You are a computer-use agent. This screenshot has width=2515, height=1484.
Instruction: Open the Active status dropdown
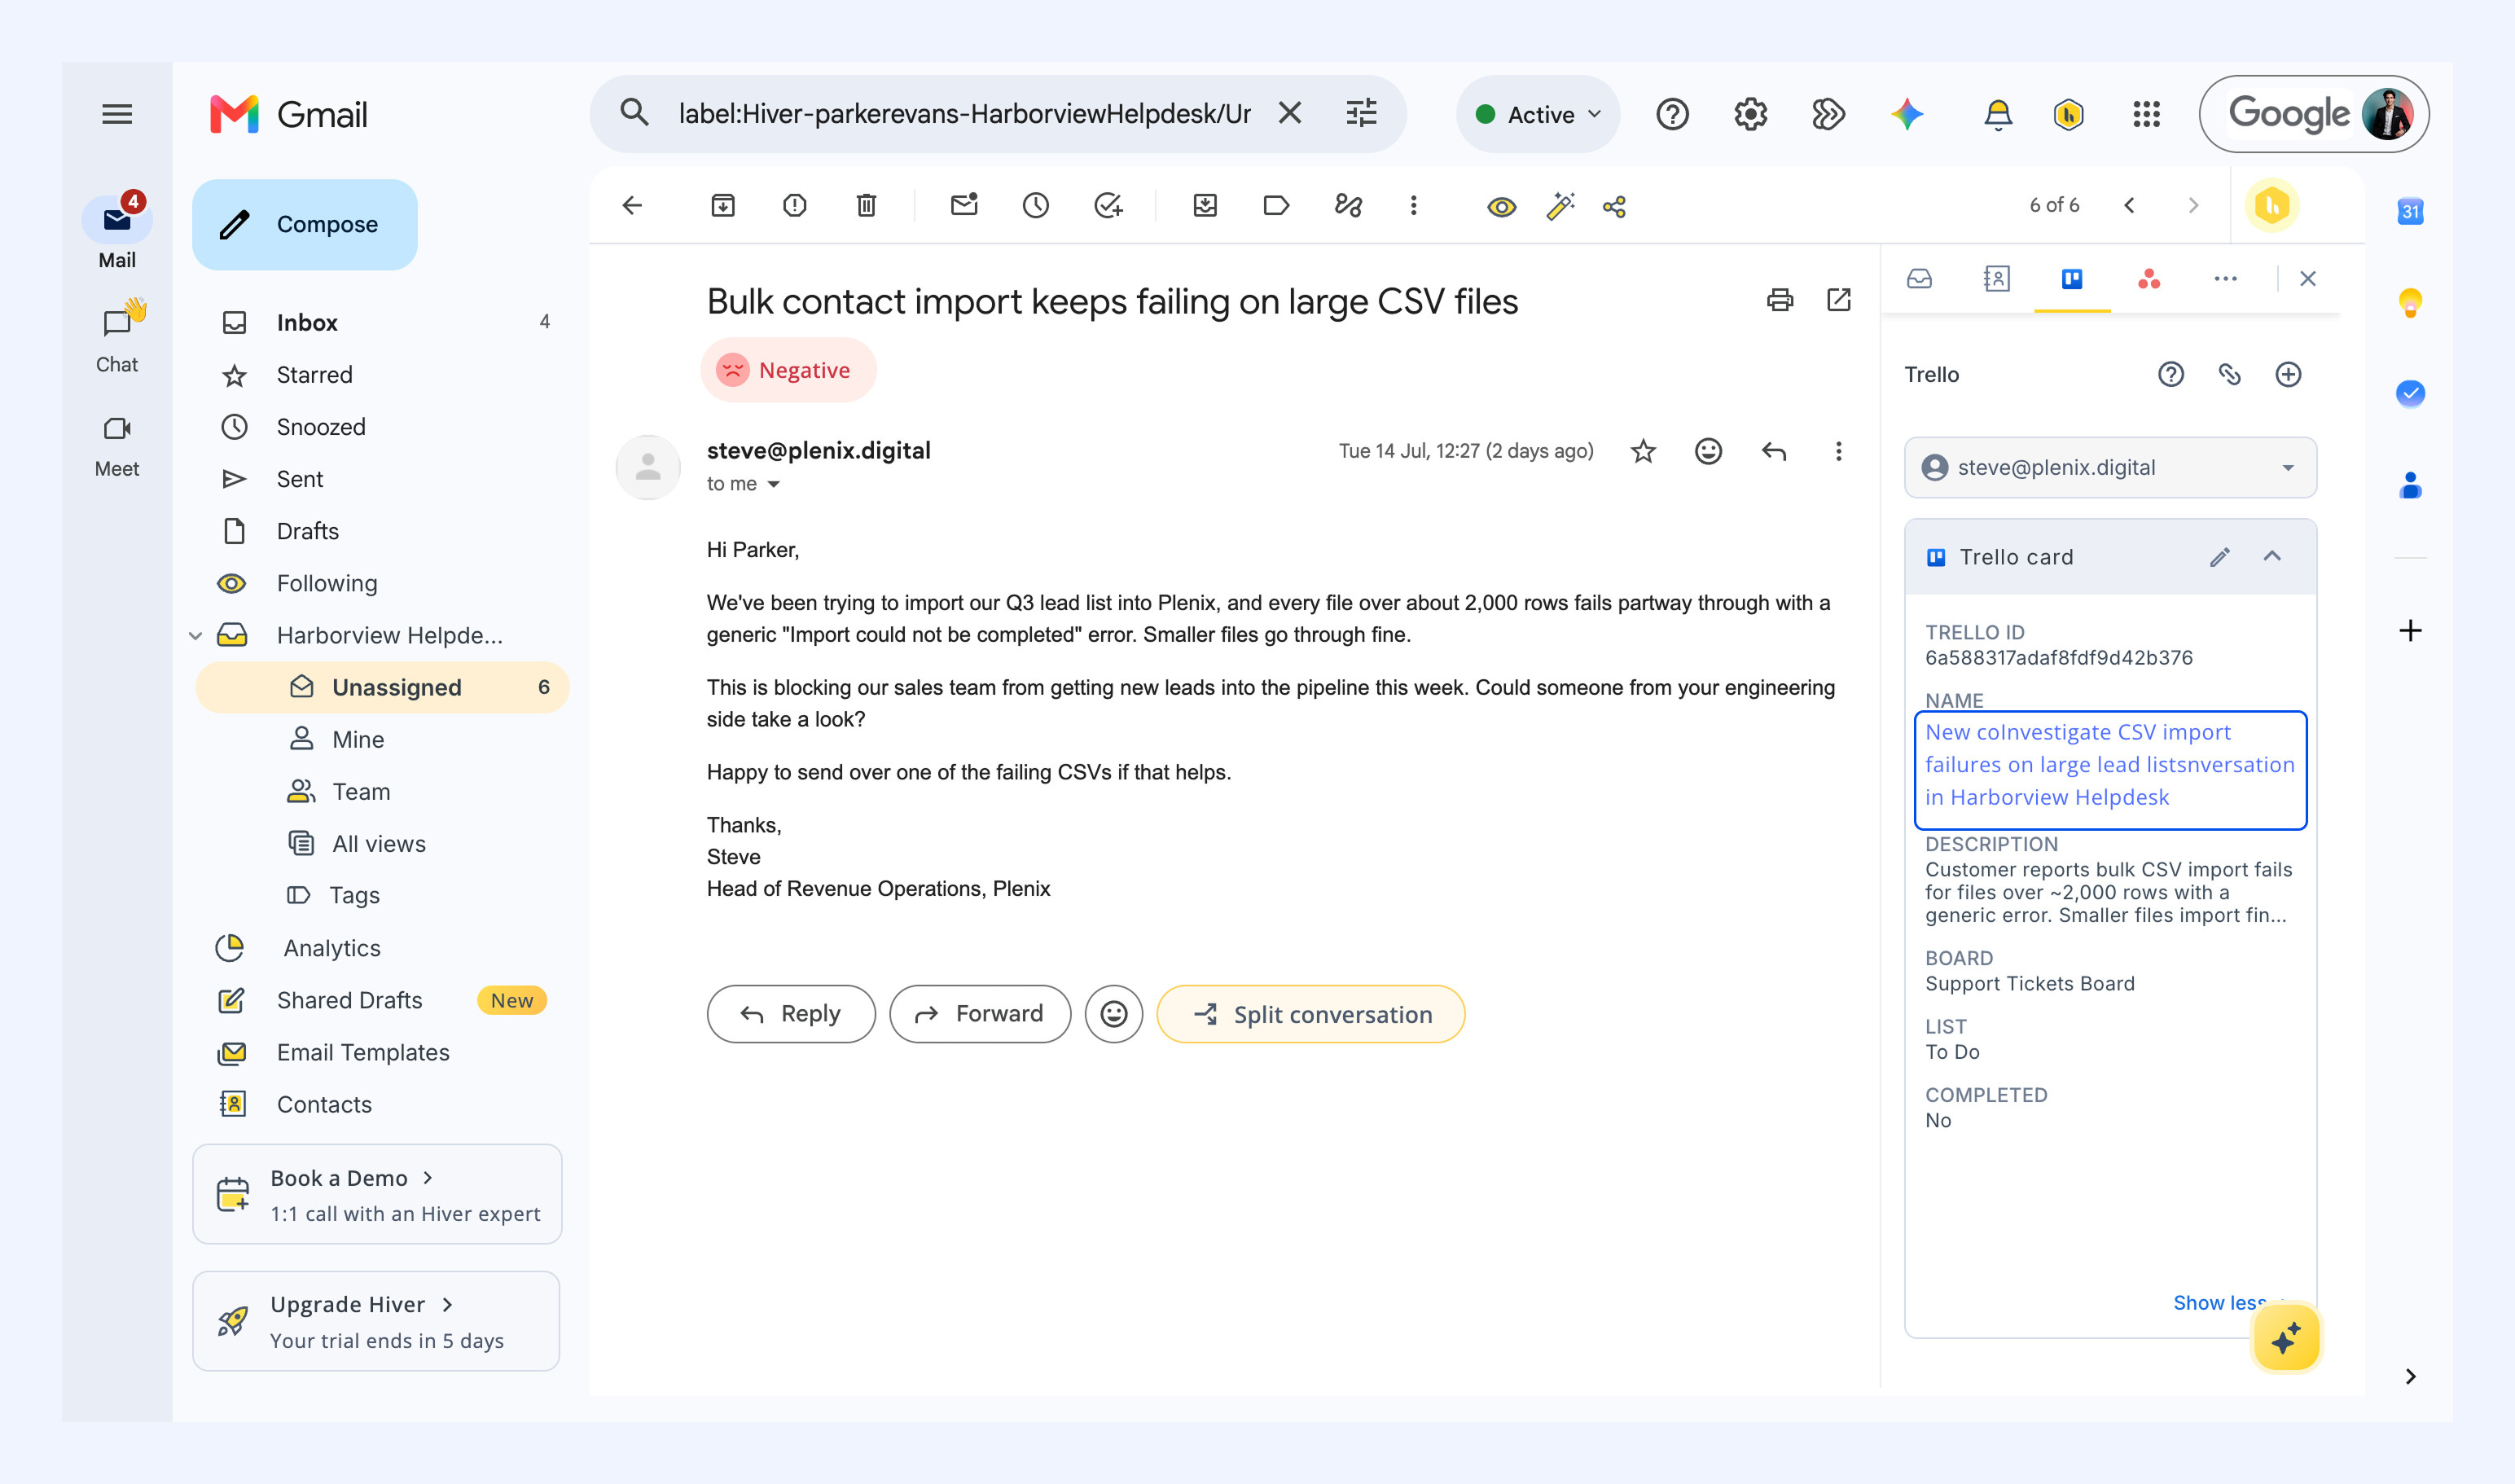(x=1539, y=114)
